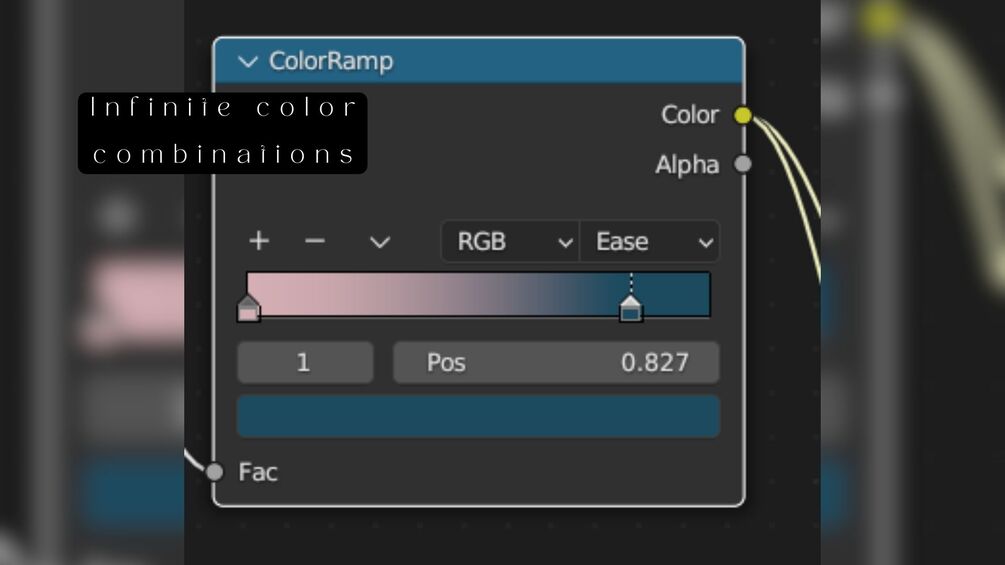Open the dark blue stop color swatch
The image size is (1005, 565).
478,416
